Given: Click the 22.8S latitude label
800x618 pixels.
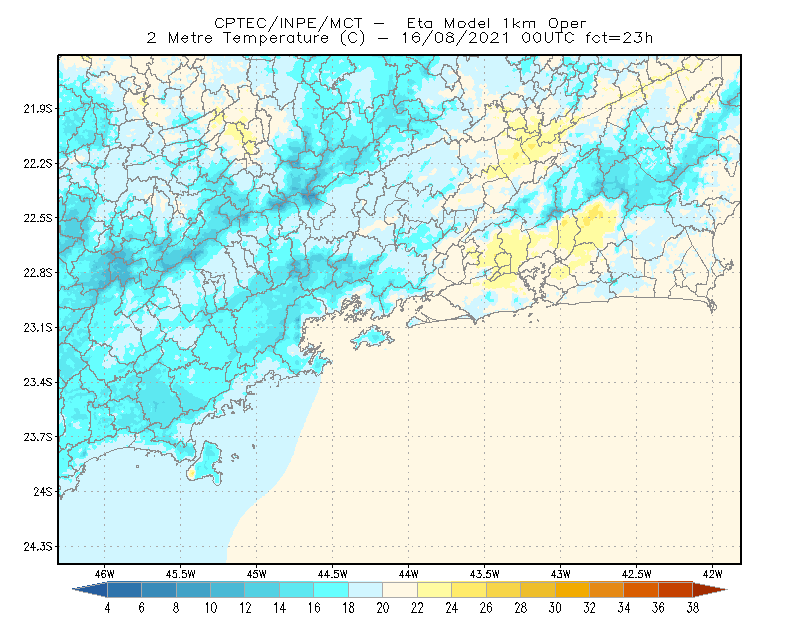Looking at the screenshot, I should click(38, 273).
